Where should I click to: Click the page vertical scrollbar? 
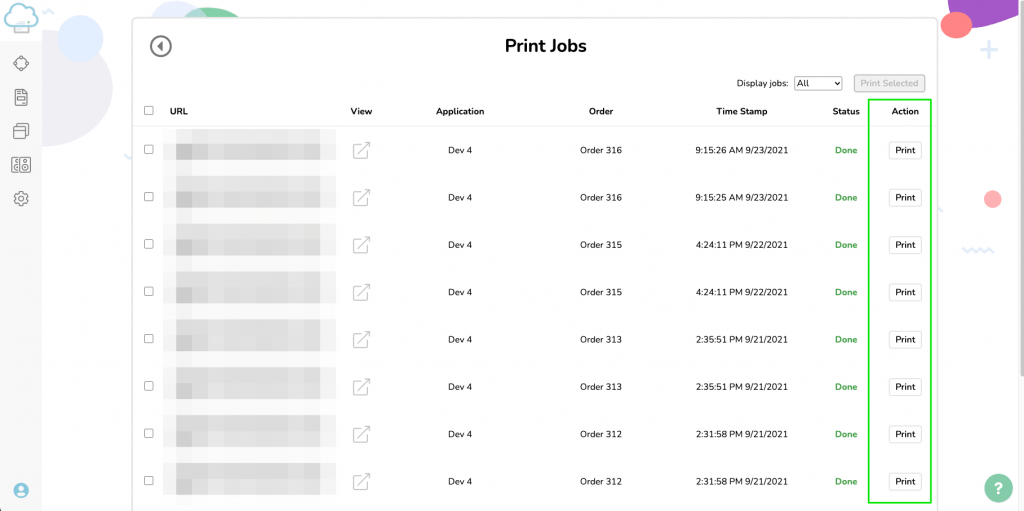1020,190
